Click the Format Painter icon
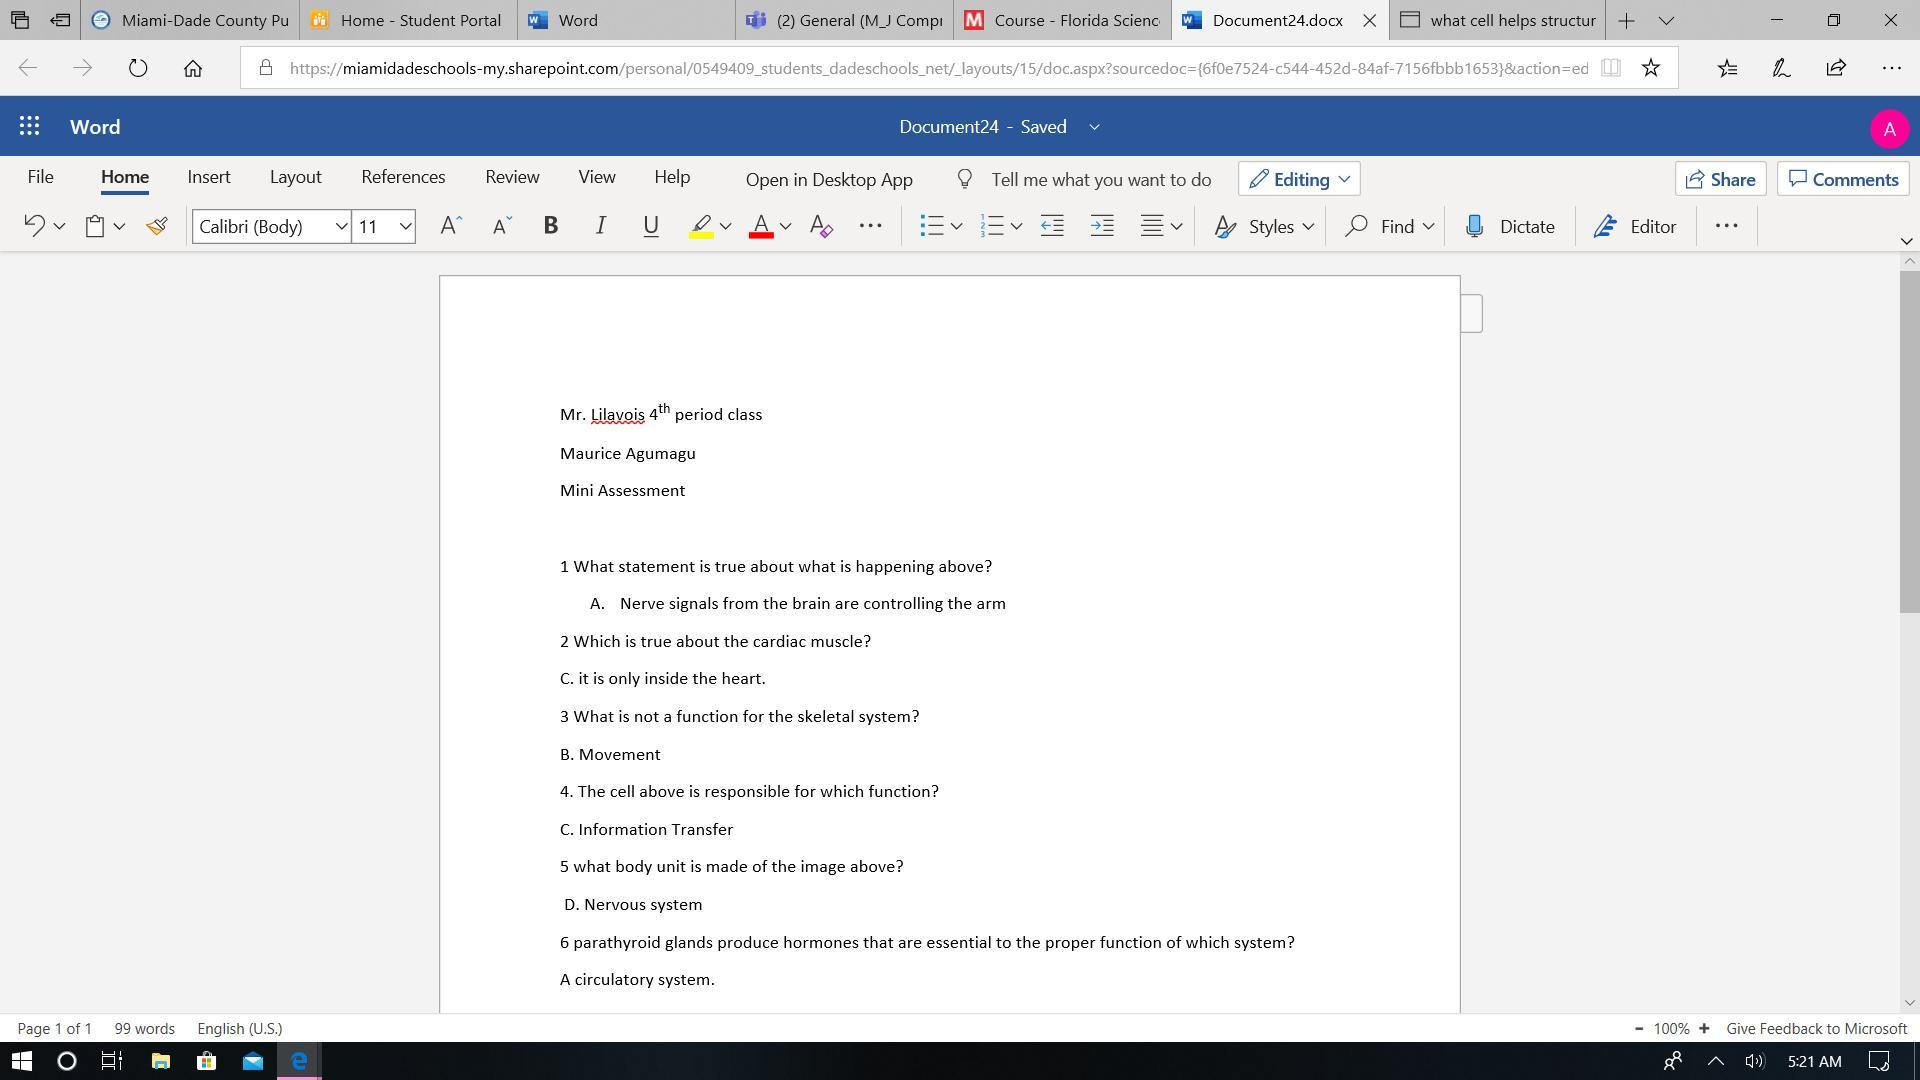This screenshot has height=1080, width=1920. (156, 226)
